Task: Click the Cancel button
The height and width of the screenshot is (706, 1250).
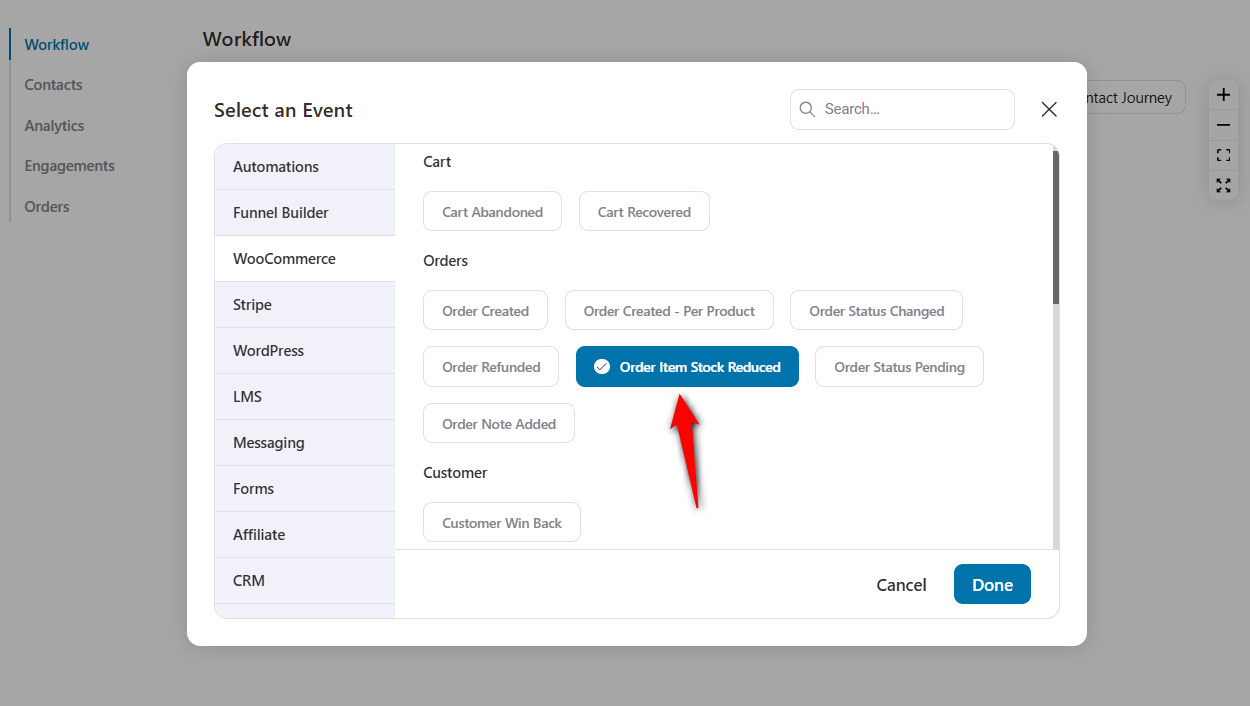Action: [901, 585]
